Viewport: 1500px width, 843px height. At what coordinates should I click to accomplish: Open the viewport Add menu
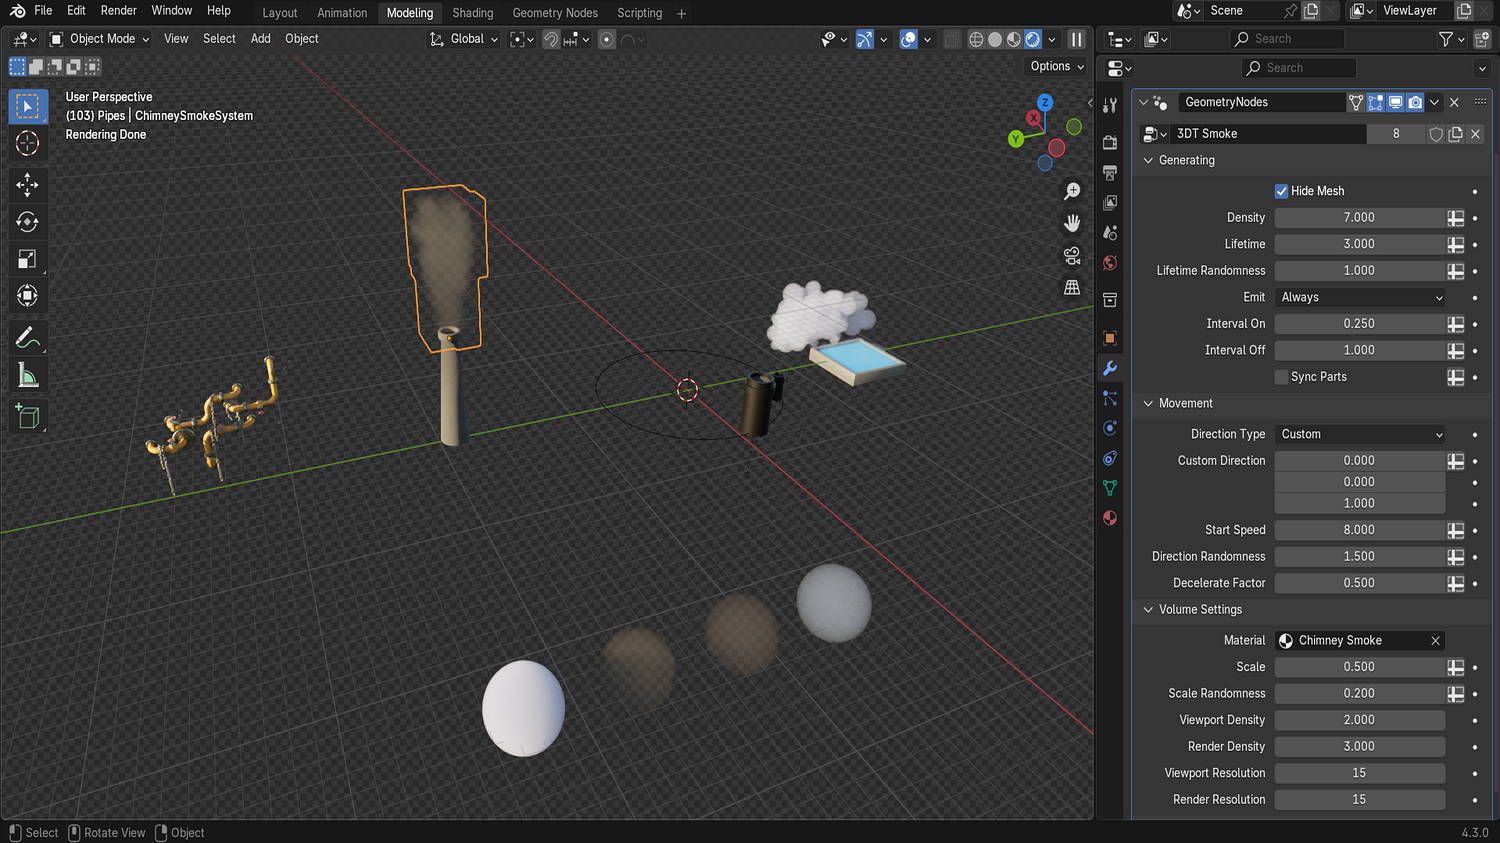click(261, 39)
